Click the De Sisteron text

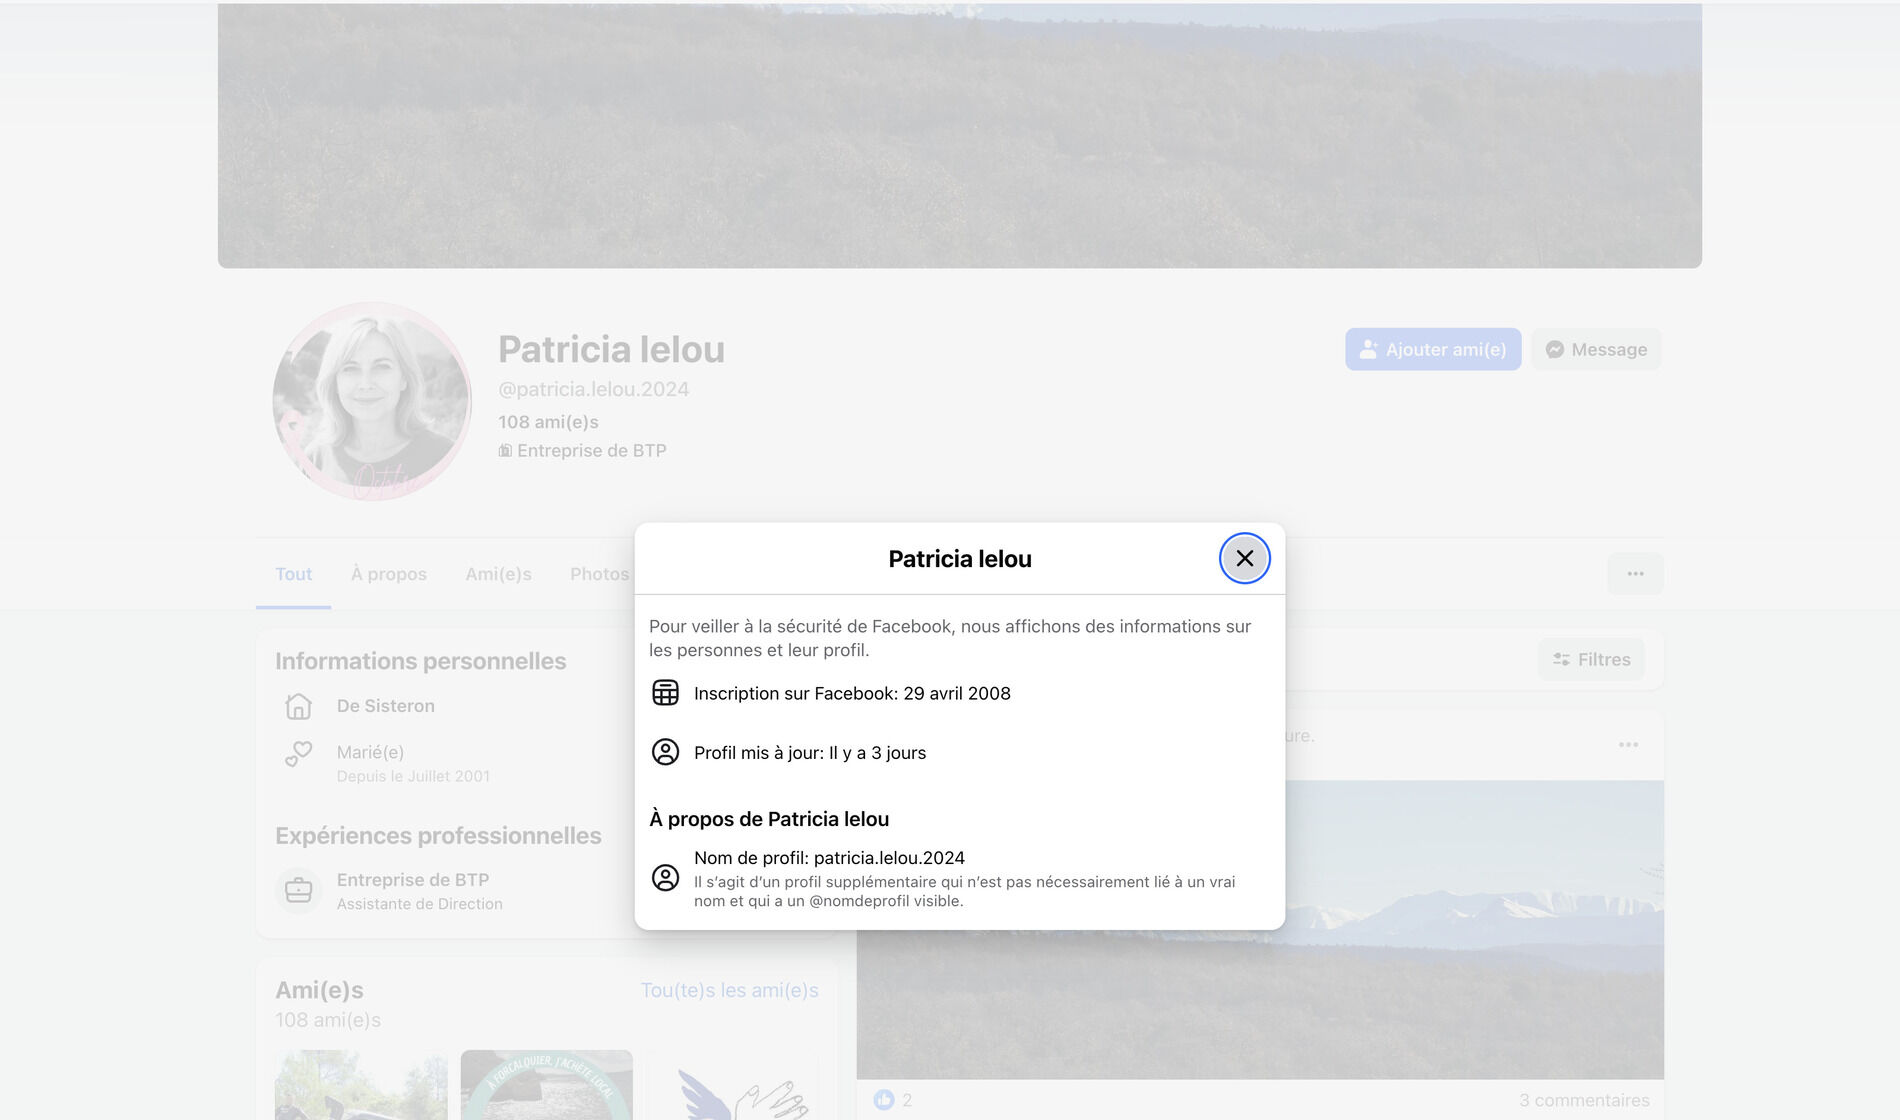click(x=385, y=706)
